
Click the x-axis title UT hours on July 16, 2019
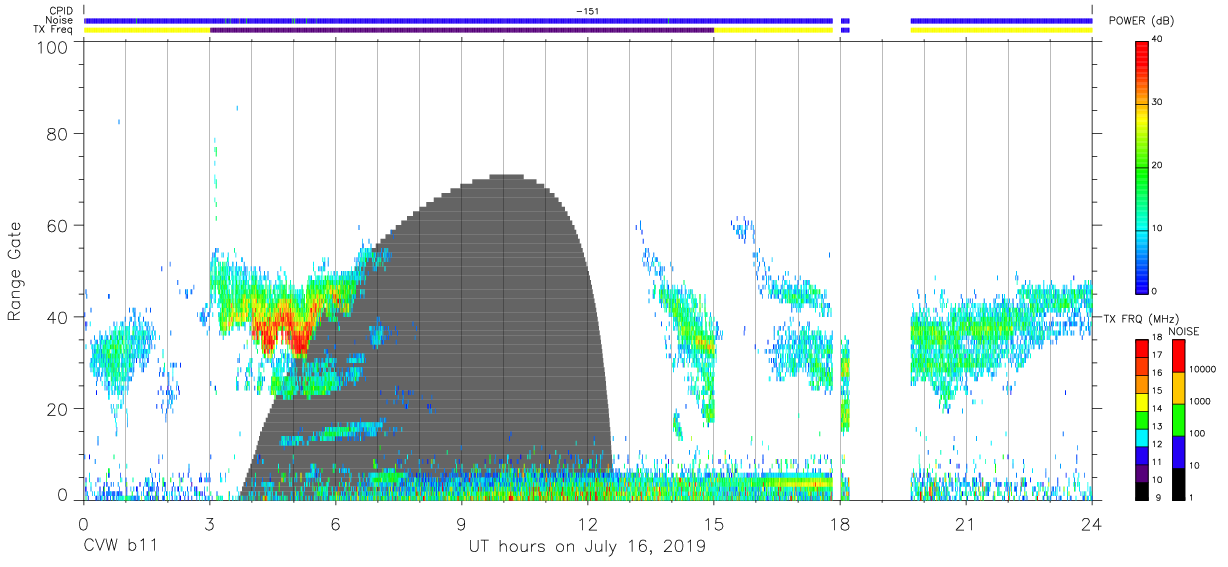[587, 547]
